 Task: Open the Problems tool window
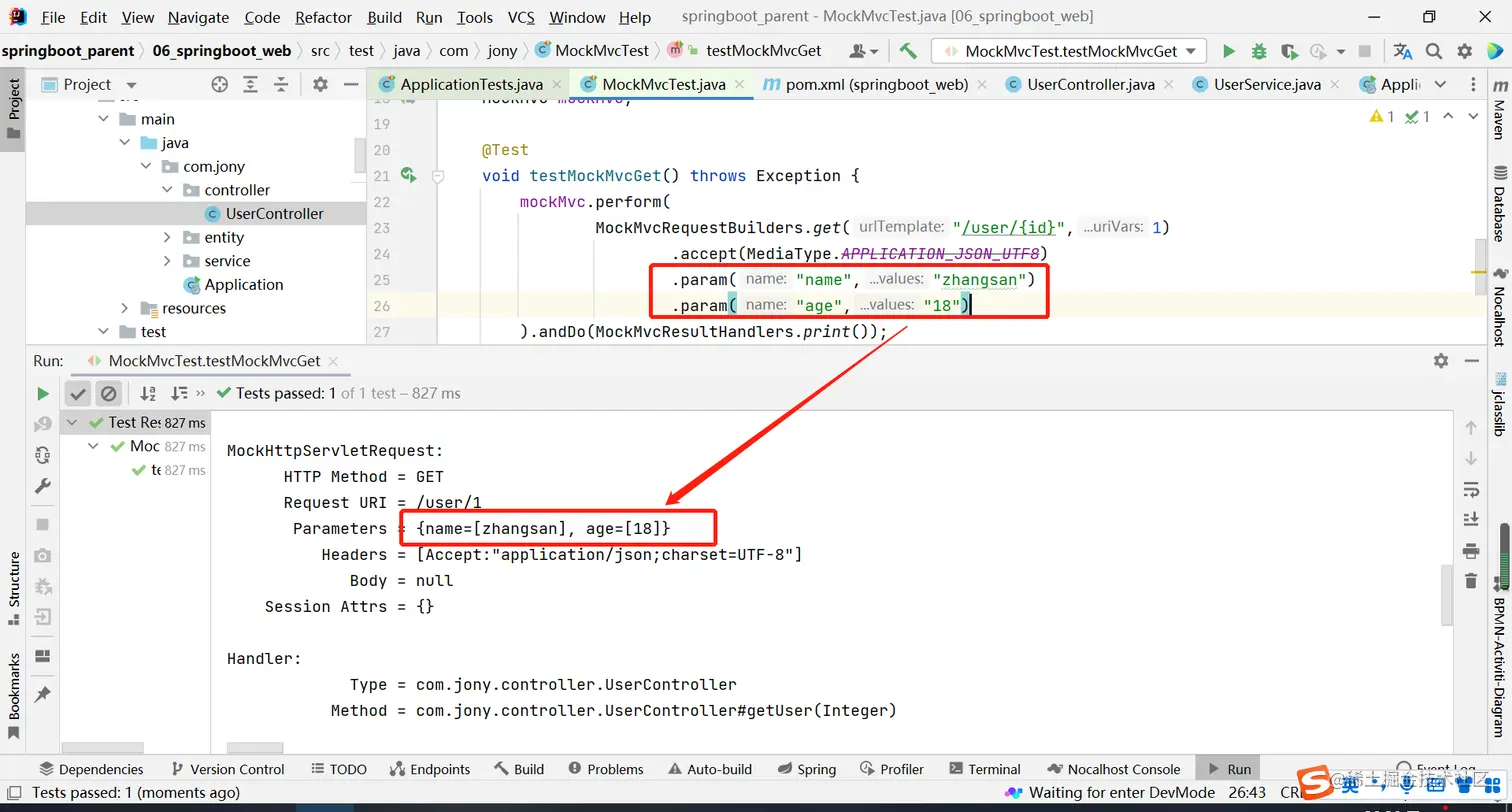click(x=606, y=769)
